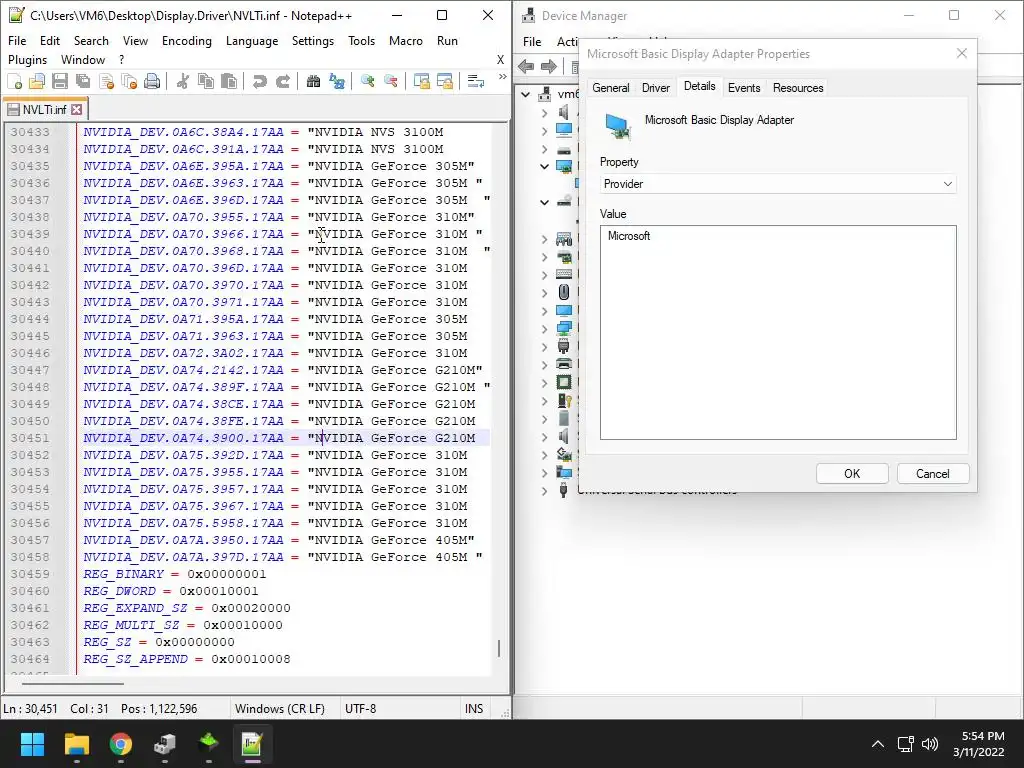This screenshot has width=1024, height=768.
Task: Show hidden tray icons chevron
Action: pyautogui.click(x=878, y=744)
